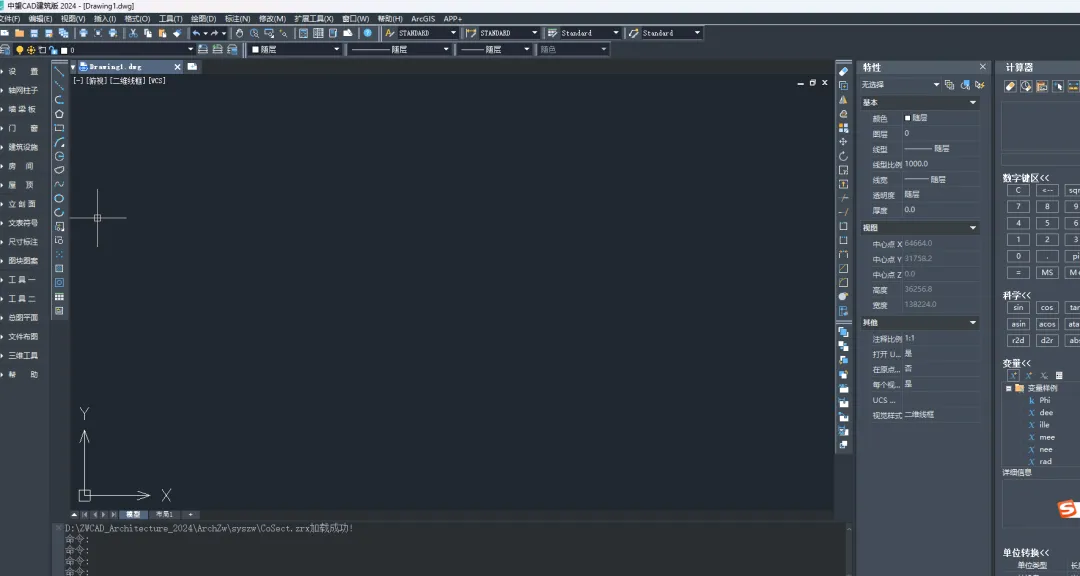The height and width of the screenshot is (576, 1080).
Task: Open the ArcGIS menu
Action: tap(423, 19)
